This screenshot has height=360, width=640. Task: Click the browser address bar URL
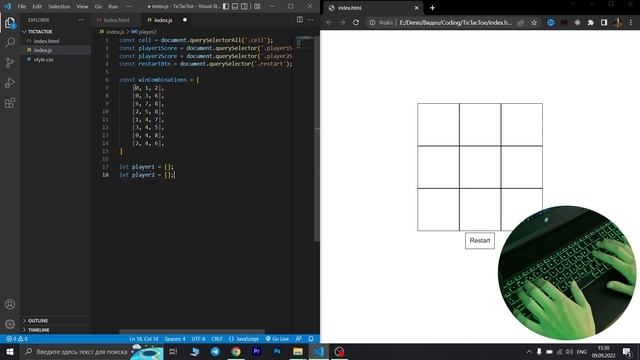point(455,23)
